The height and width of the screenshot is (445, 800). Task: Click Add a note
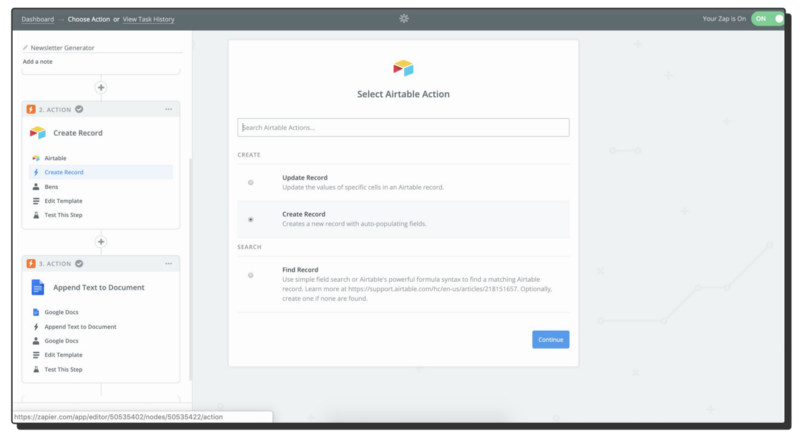tap(37, 61)
